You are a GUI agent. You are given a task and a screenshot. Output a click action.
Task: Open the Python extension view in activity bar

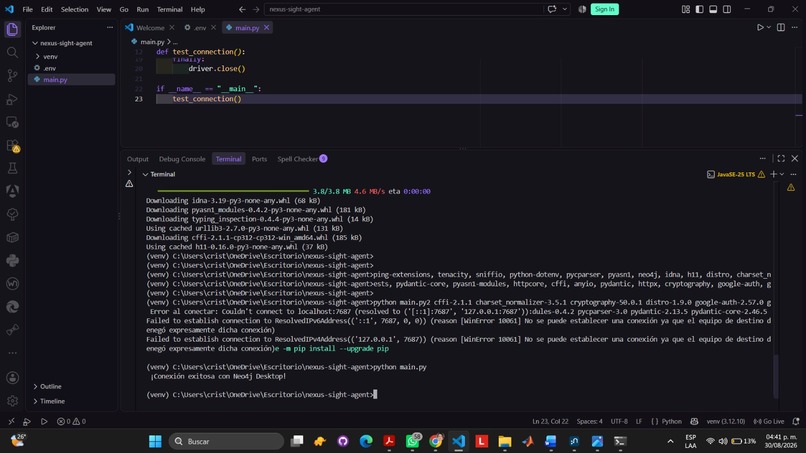coord(12,261)
